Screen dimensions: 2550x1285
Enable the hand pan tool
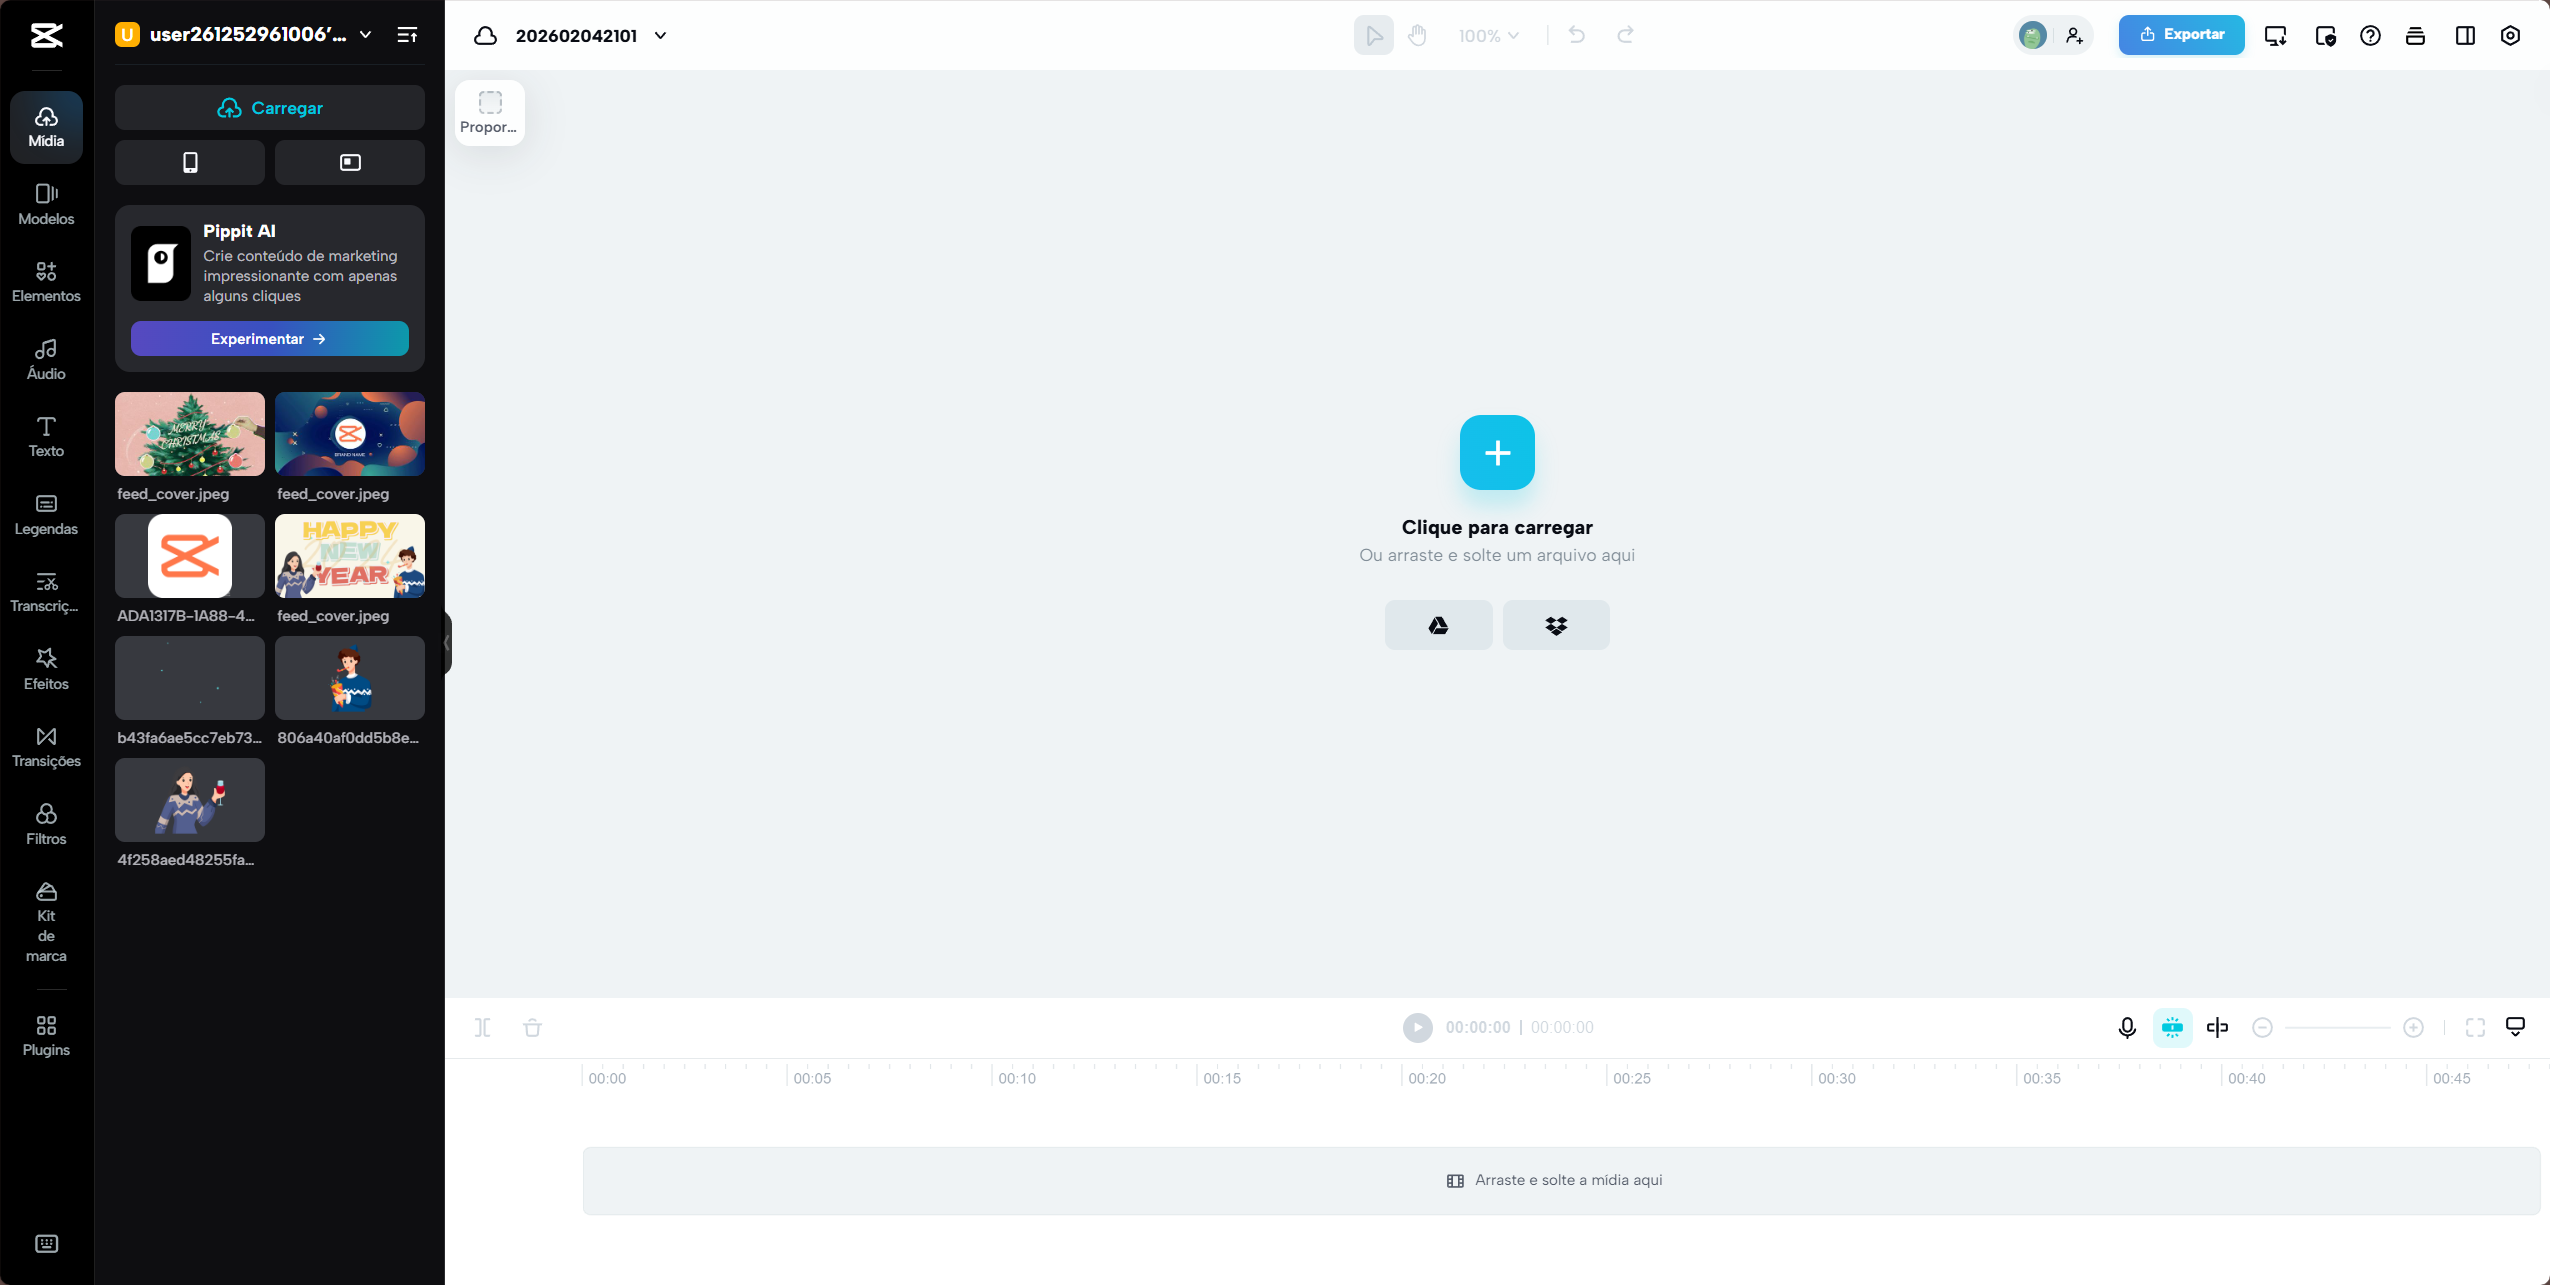pyautogui.click(x=1417, y=35)
